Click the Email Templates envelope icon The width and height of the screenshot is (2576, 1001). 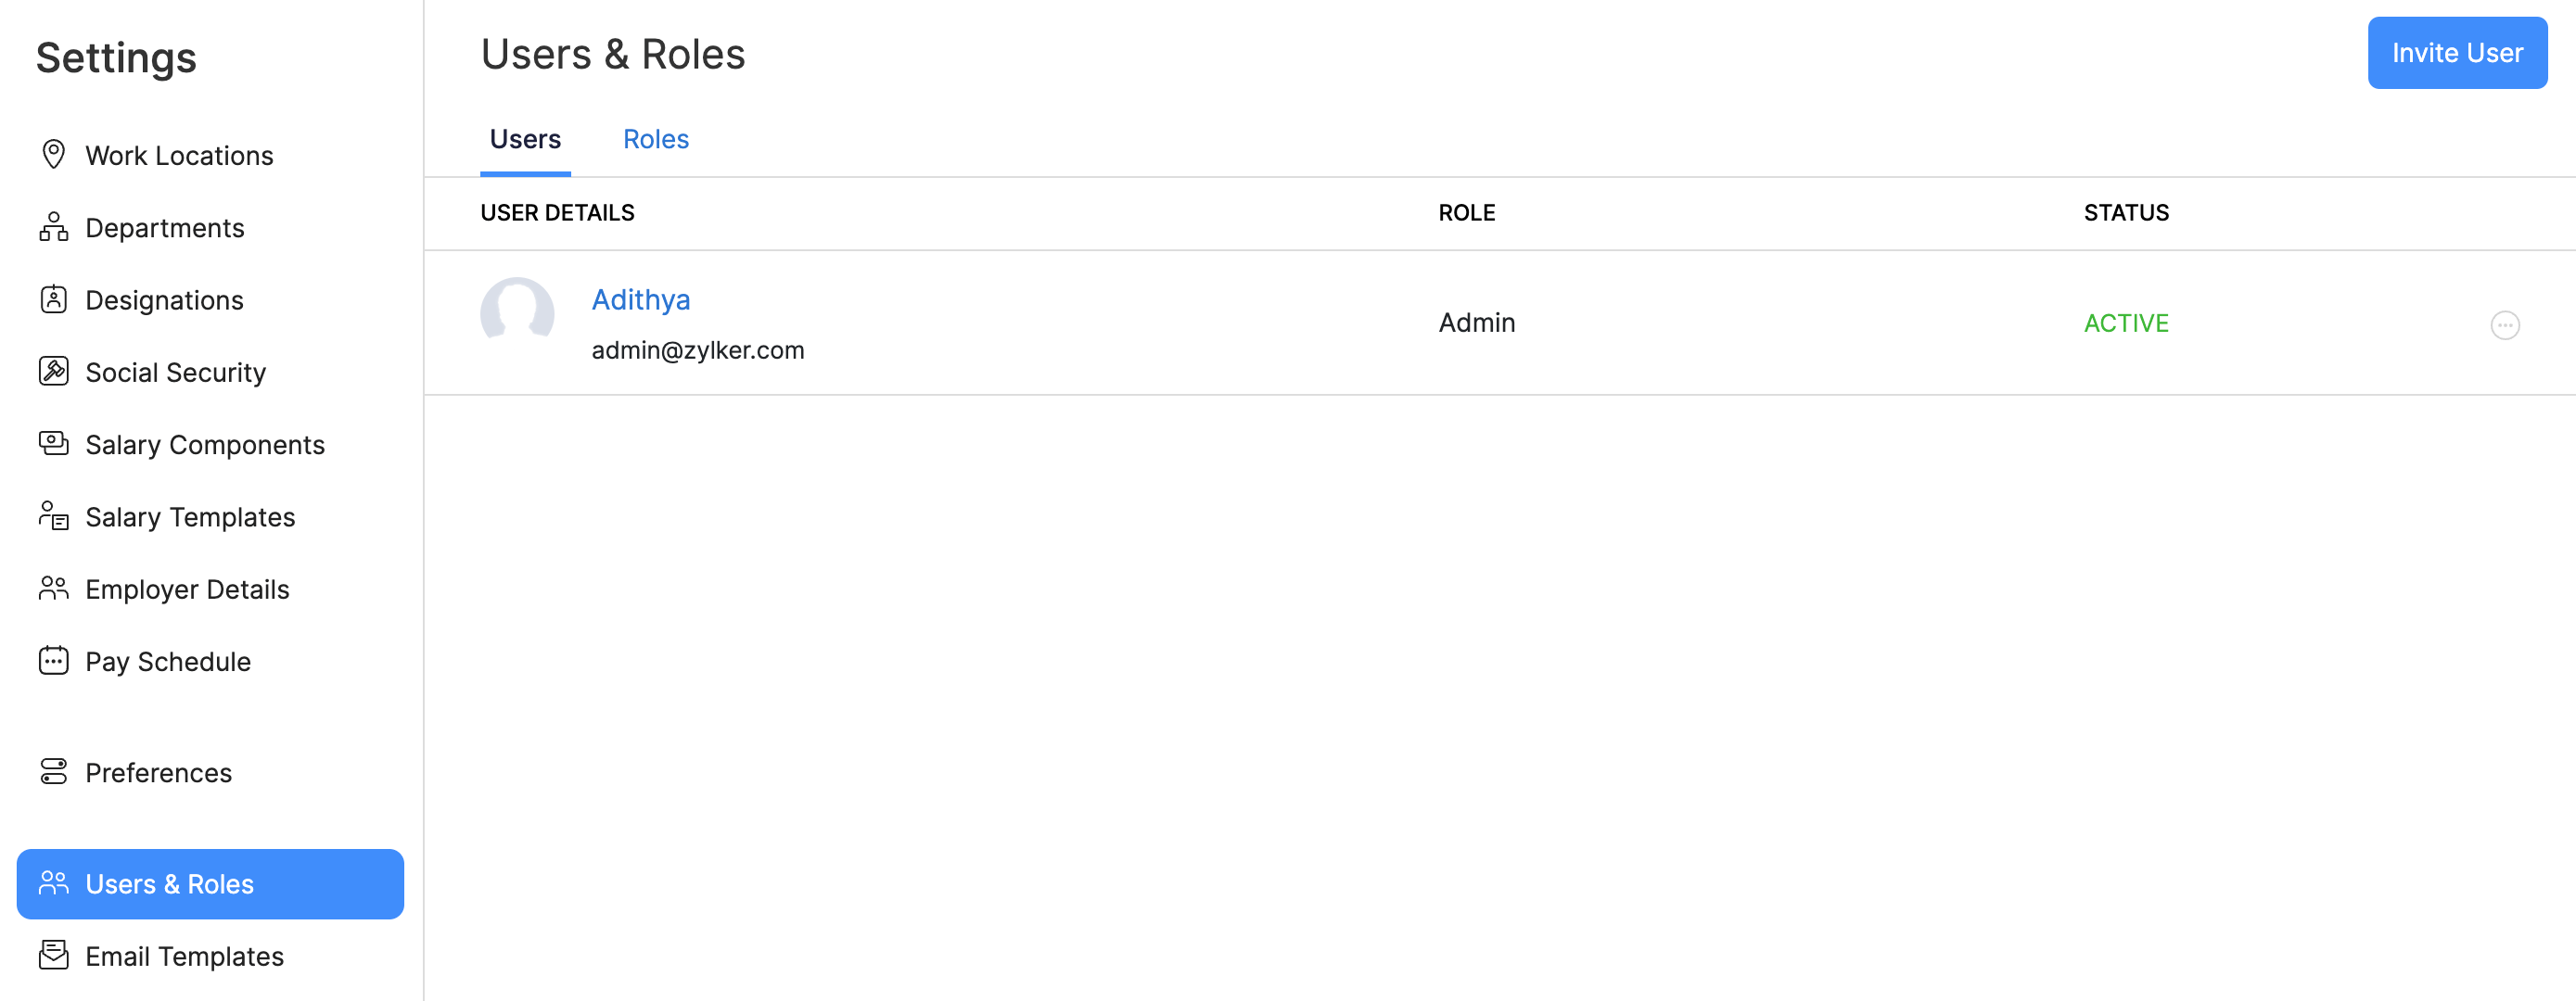[53, 956]
